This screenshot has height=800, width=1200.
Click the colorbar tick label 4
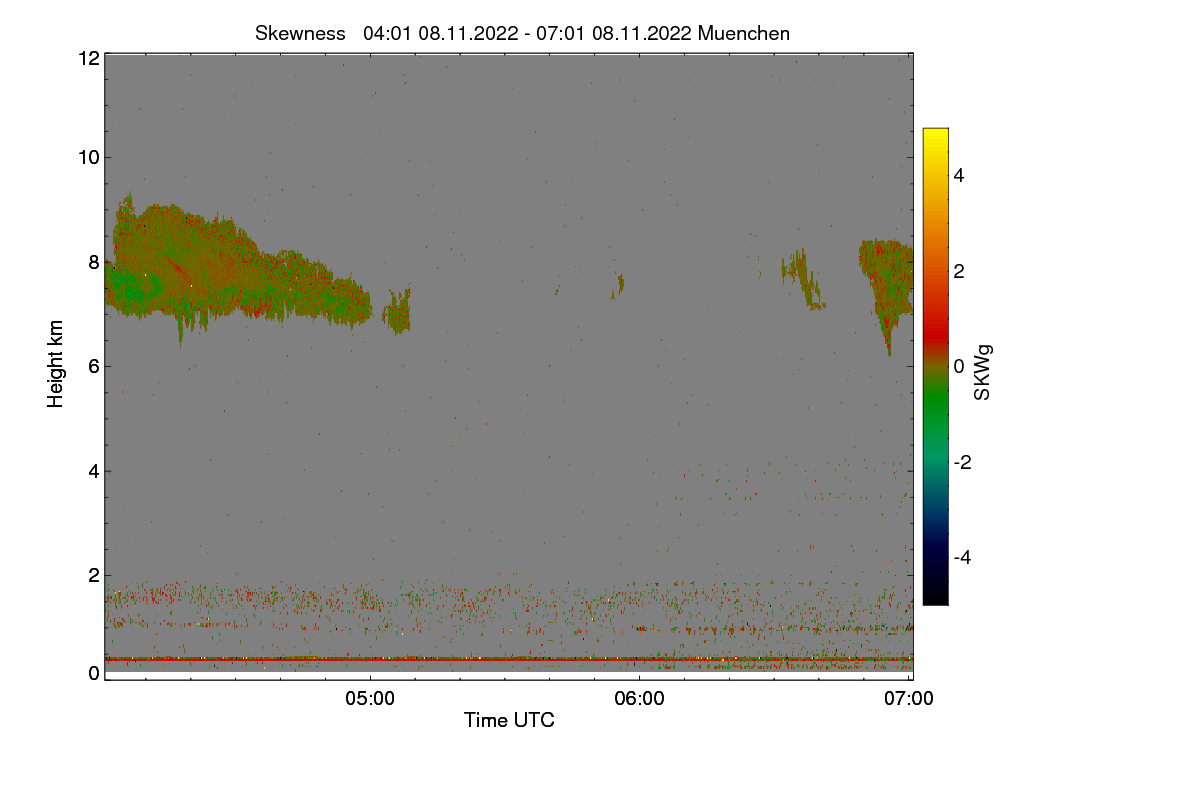(x=959, y=175)
